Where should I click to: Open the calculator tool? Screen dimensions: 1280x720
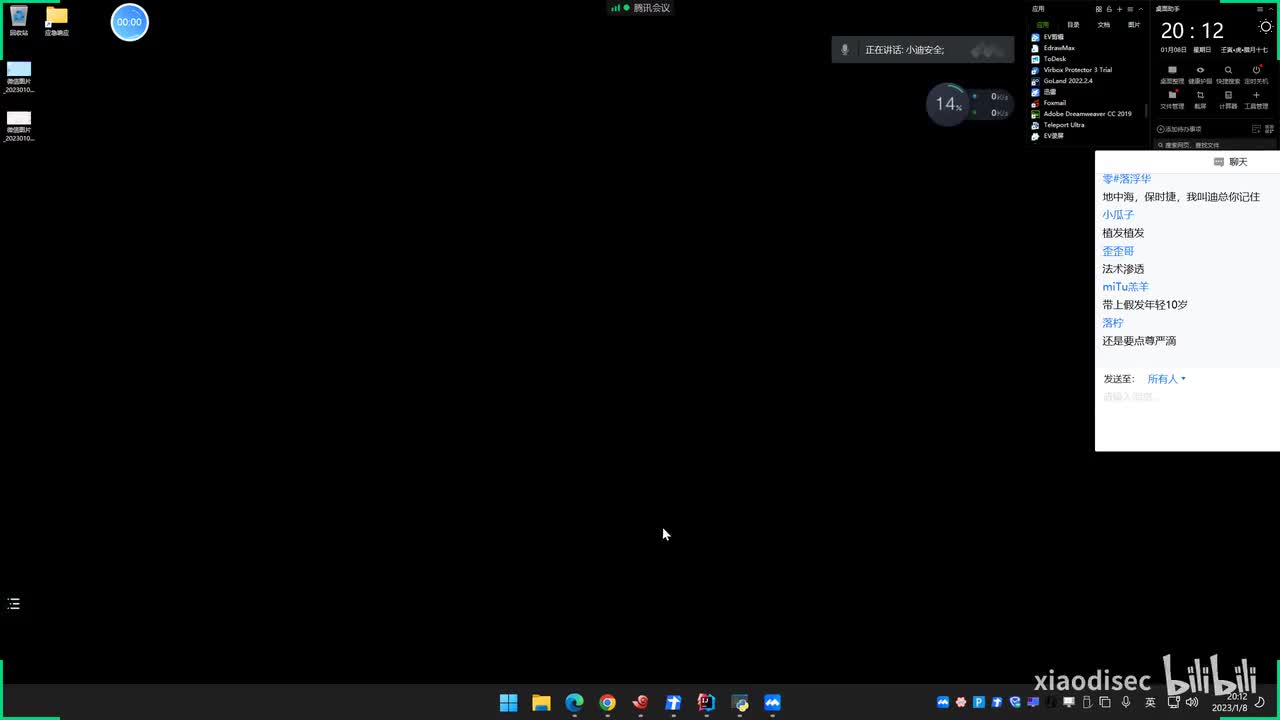[x=1228, y=100]
